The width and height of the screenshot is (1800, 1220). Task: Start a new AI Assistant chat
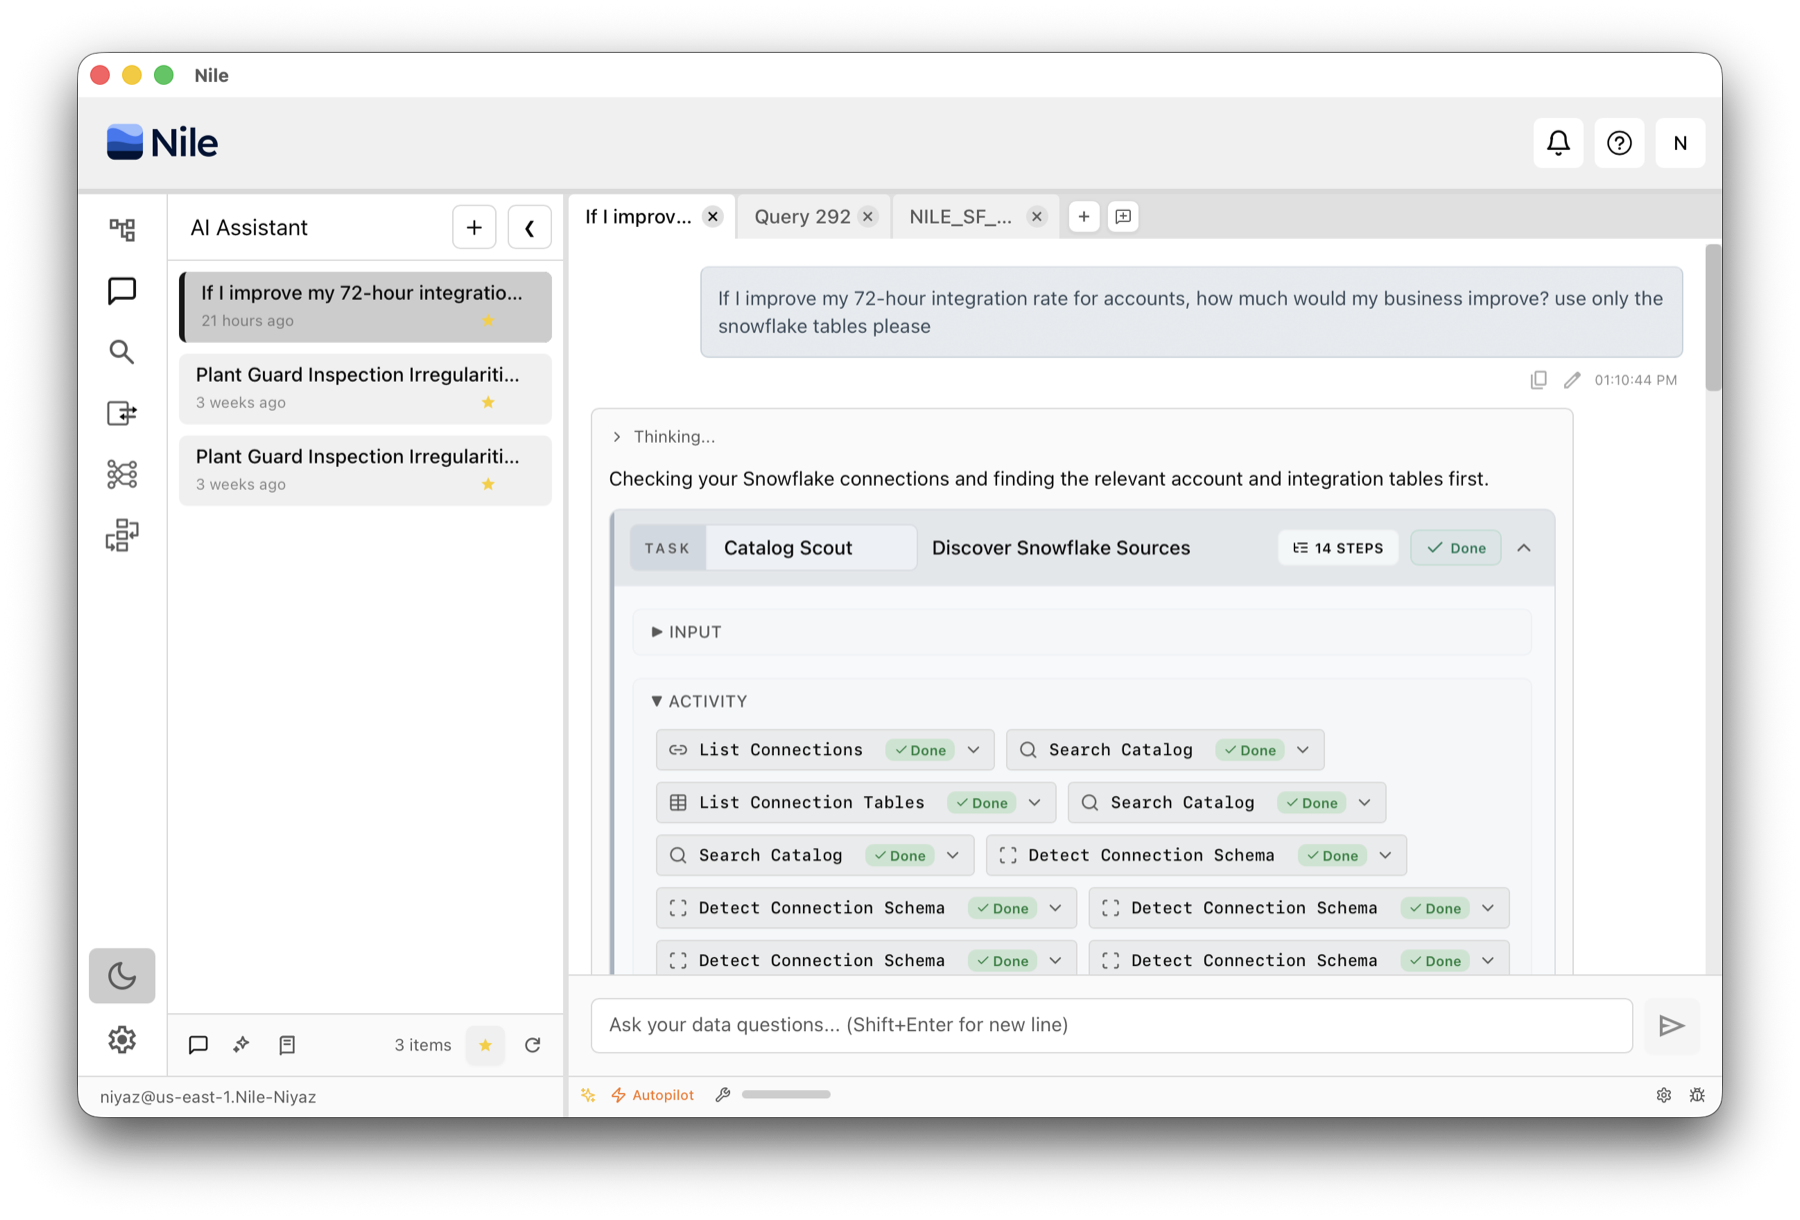(474, 228)
